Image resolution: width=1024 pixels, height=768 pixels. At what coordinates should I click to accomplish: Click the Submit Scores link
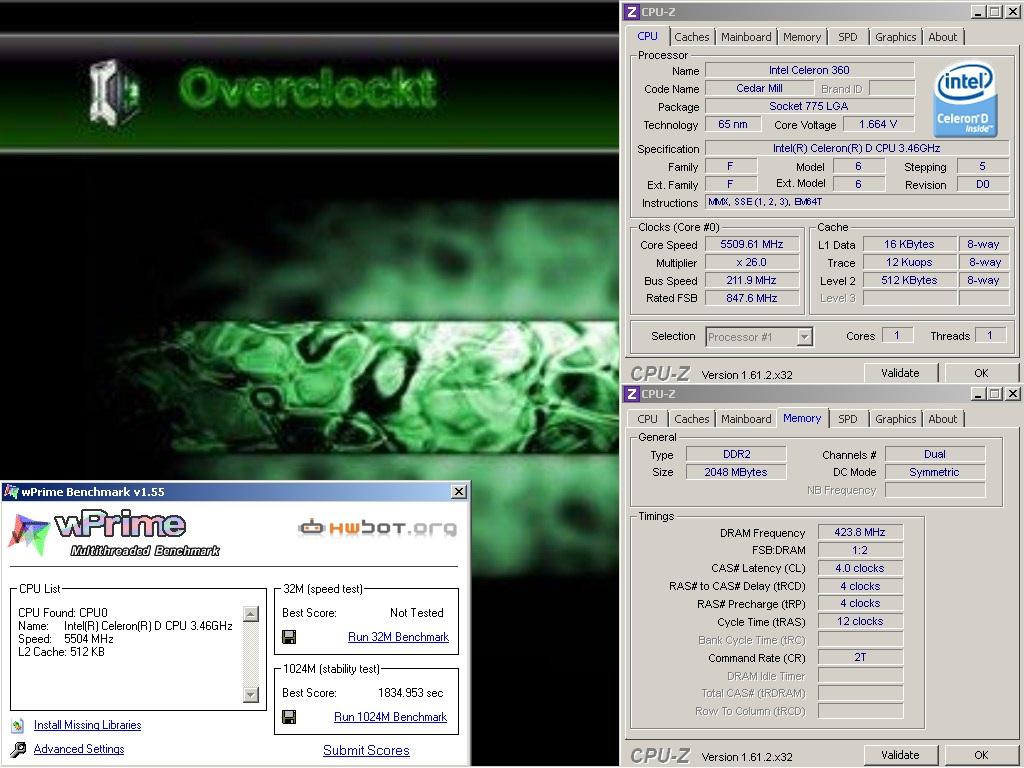(x=366, y=750)
